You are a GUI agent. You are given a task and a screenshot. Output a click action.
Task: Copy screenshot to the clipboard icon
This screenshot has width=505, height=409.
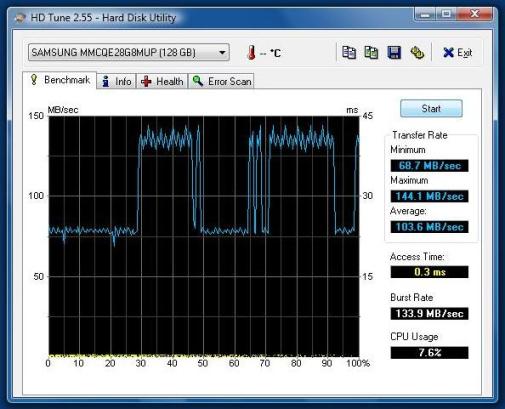[x=371, y=52]
